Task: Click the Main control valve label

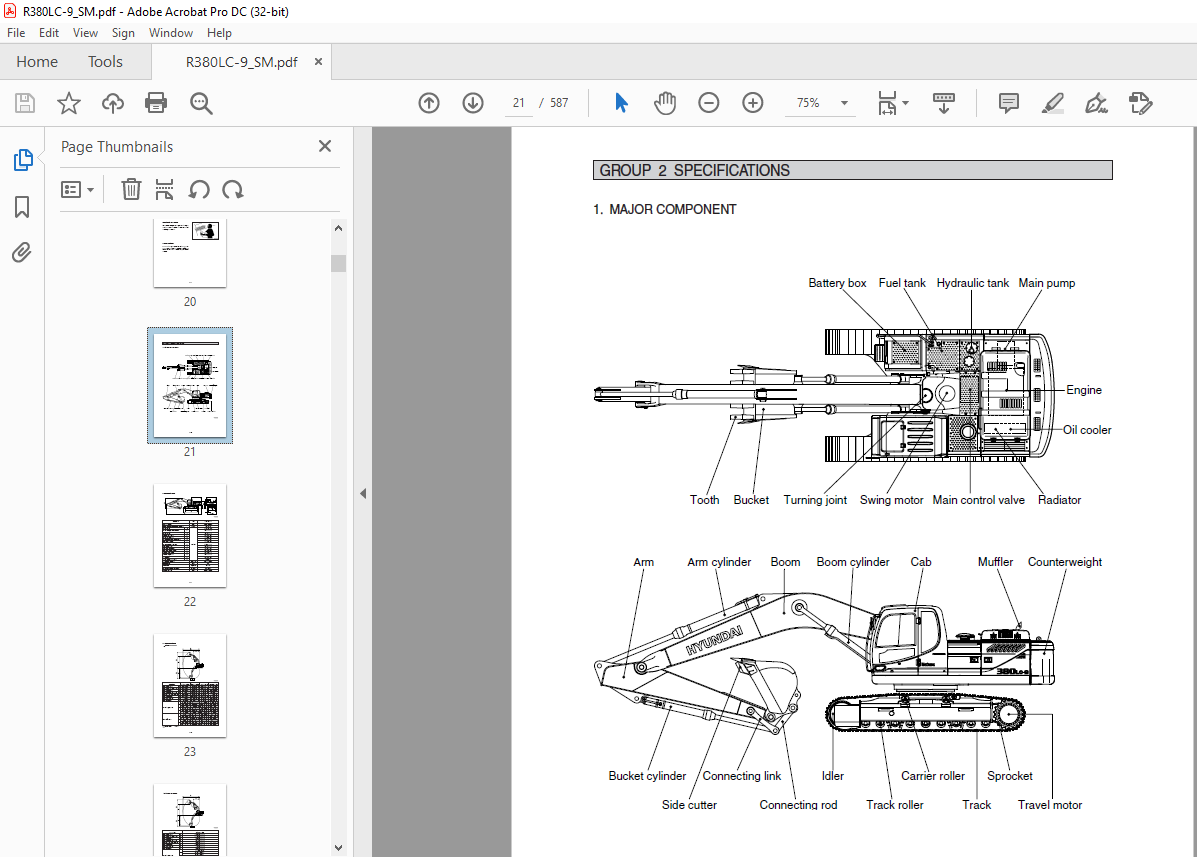Action: point(979,500)
